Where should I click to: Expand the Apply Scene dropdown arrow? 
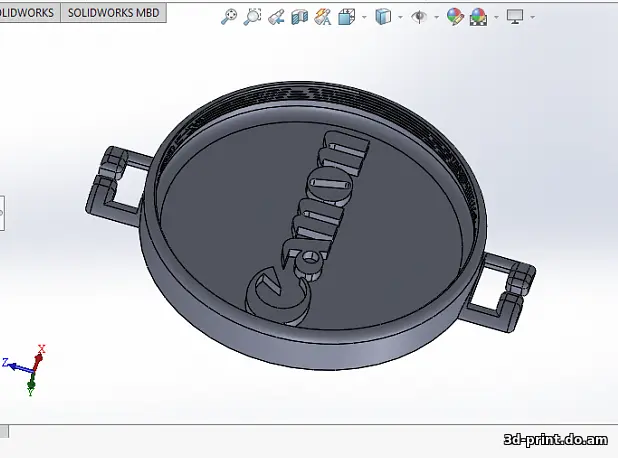tap(495, 17)
